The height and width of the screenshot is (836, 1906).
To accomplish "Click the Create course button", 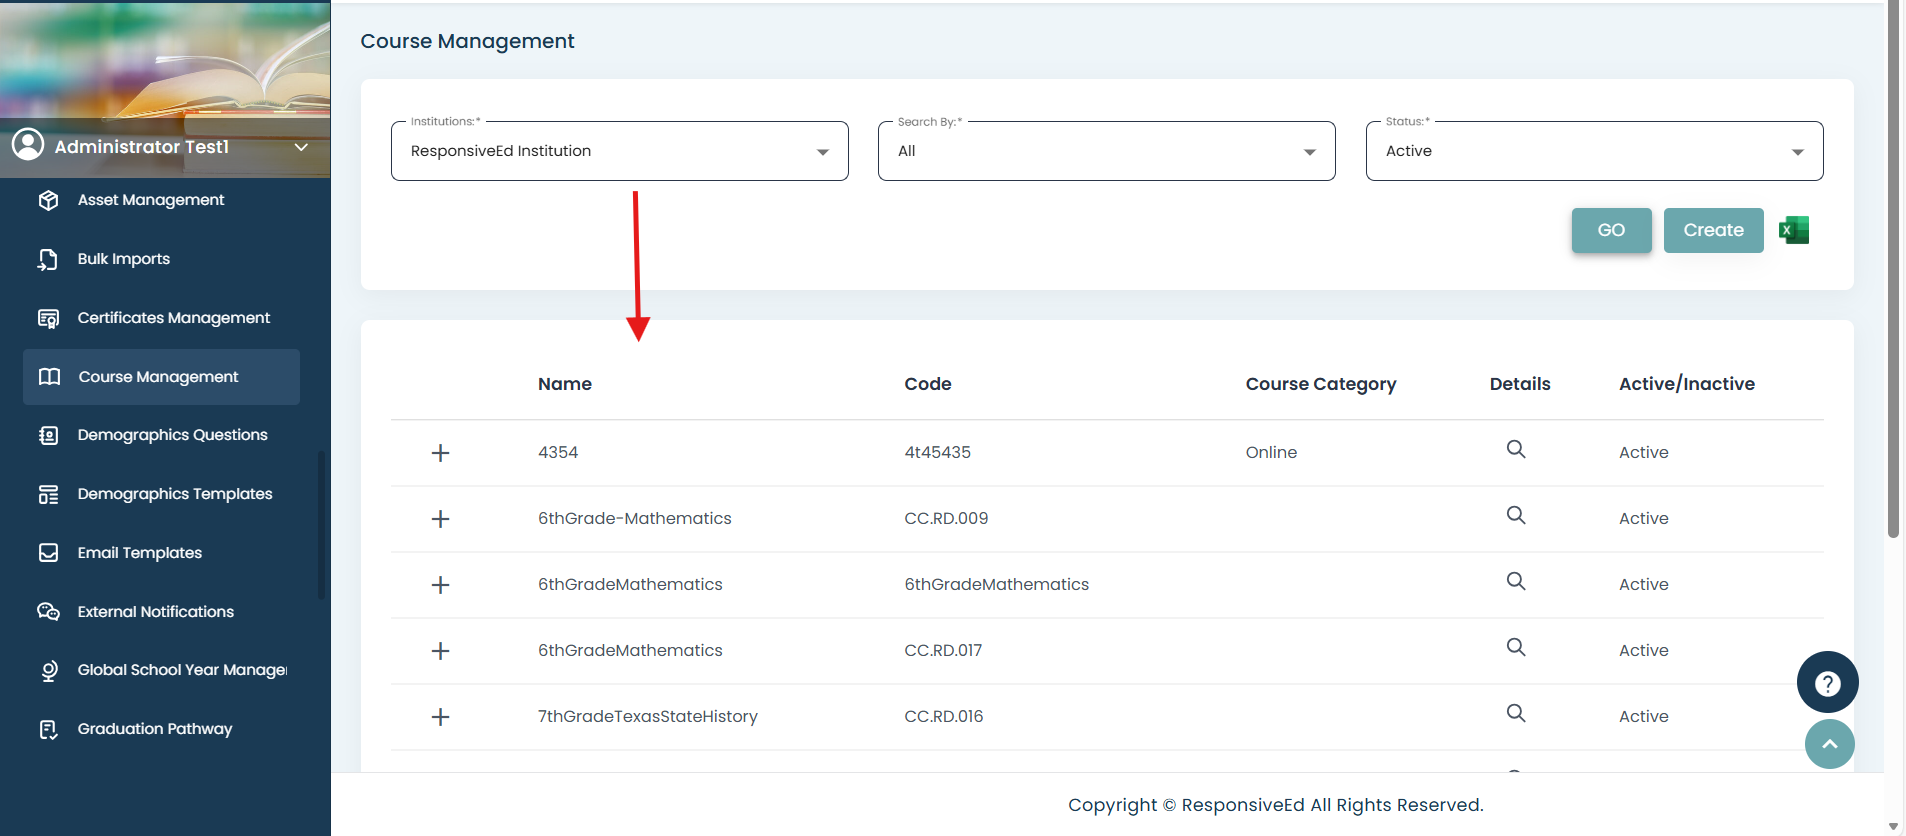I will pyautogui.click(x=1713, y=230).
